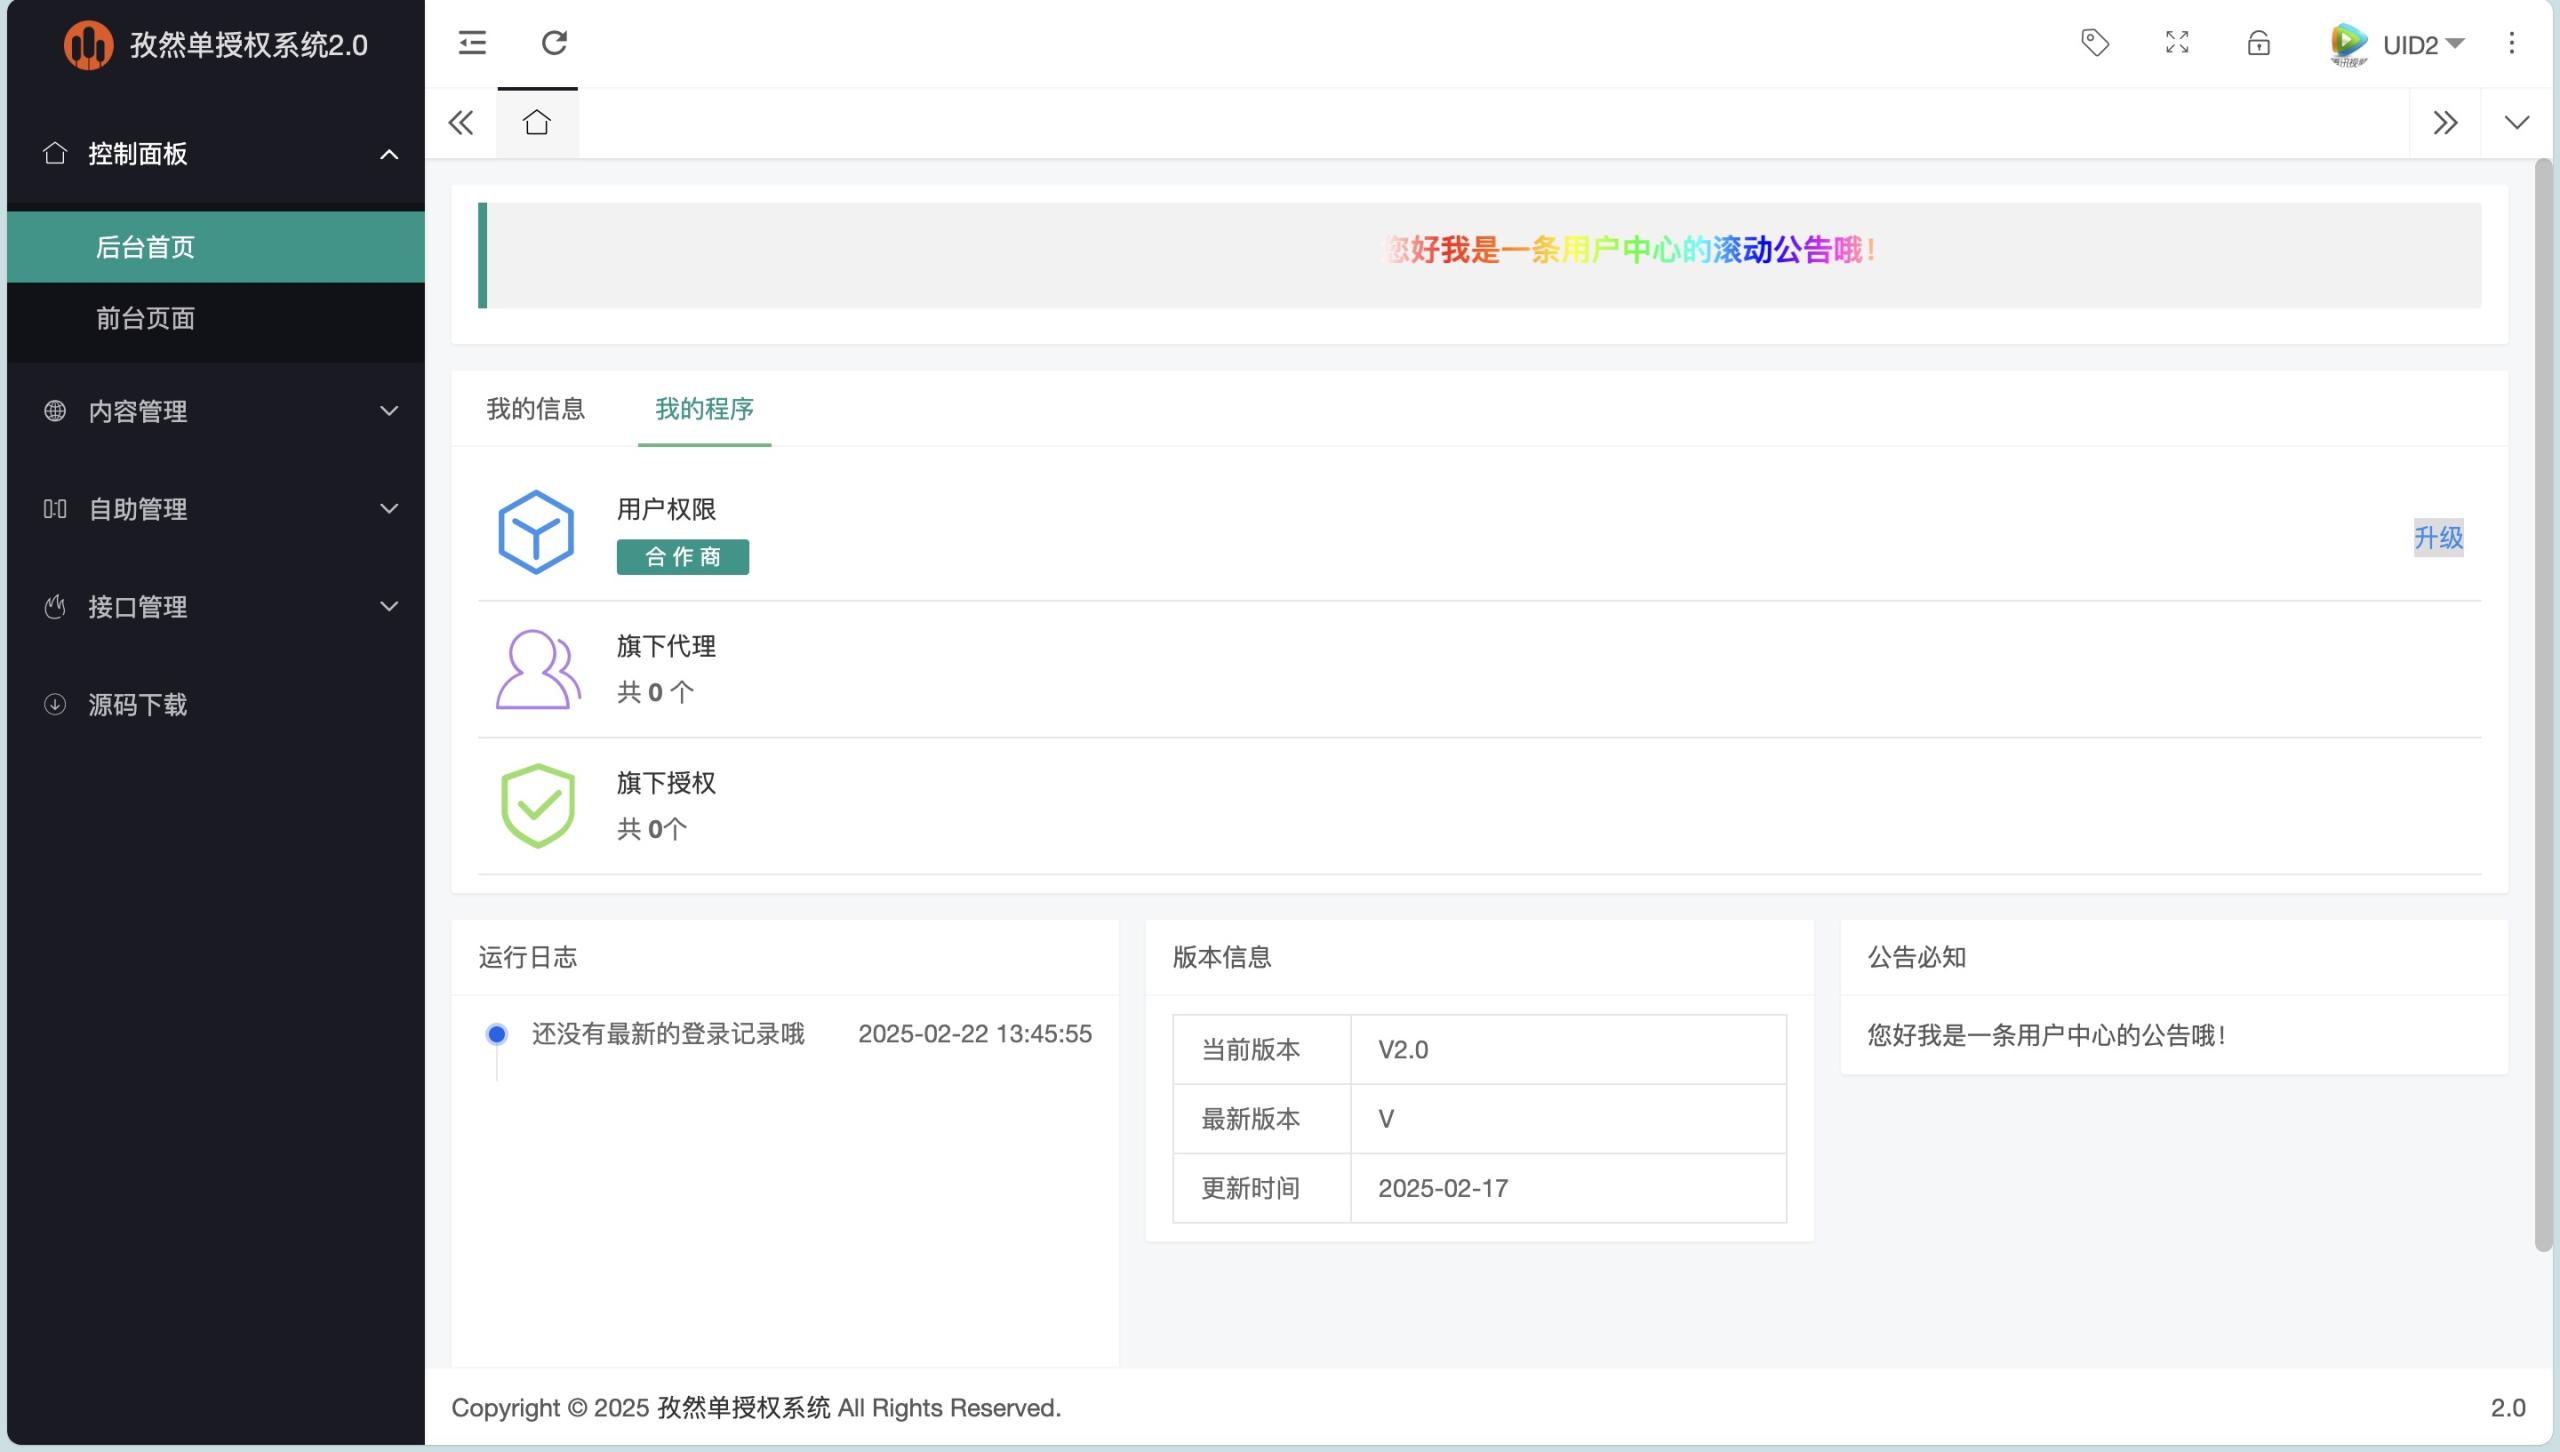Switch to 我的信息 tab
This screenshot has width=2560, height=1452.
tap(536, 408)
